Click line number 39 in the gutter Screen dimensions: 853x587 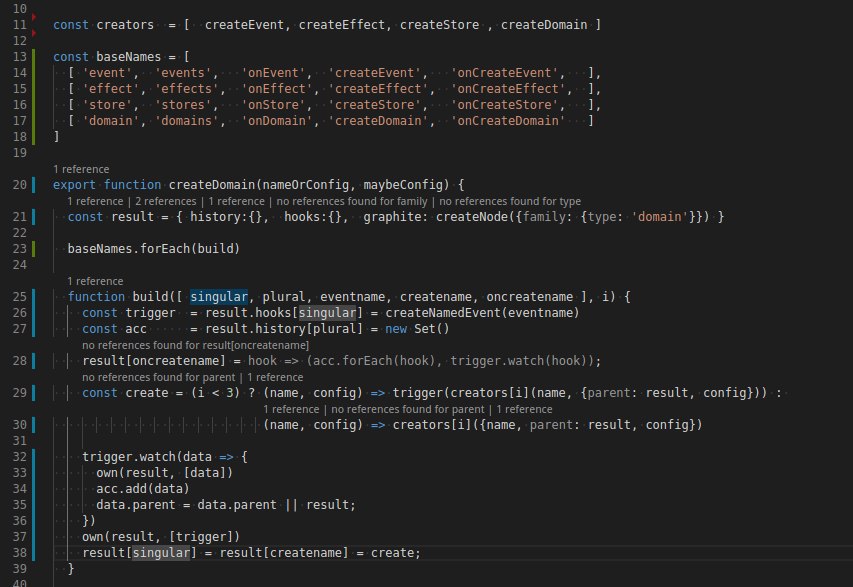20,569
